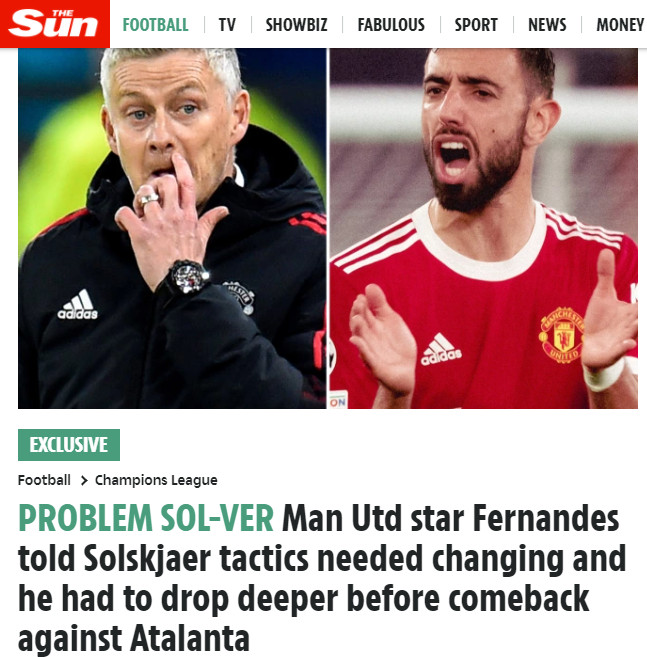Open the TV nav section
This screenshot has width=647, height=657.
pyautogui.click(x=227, y=25)
